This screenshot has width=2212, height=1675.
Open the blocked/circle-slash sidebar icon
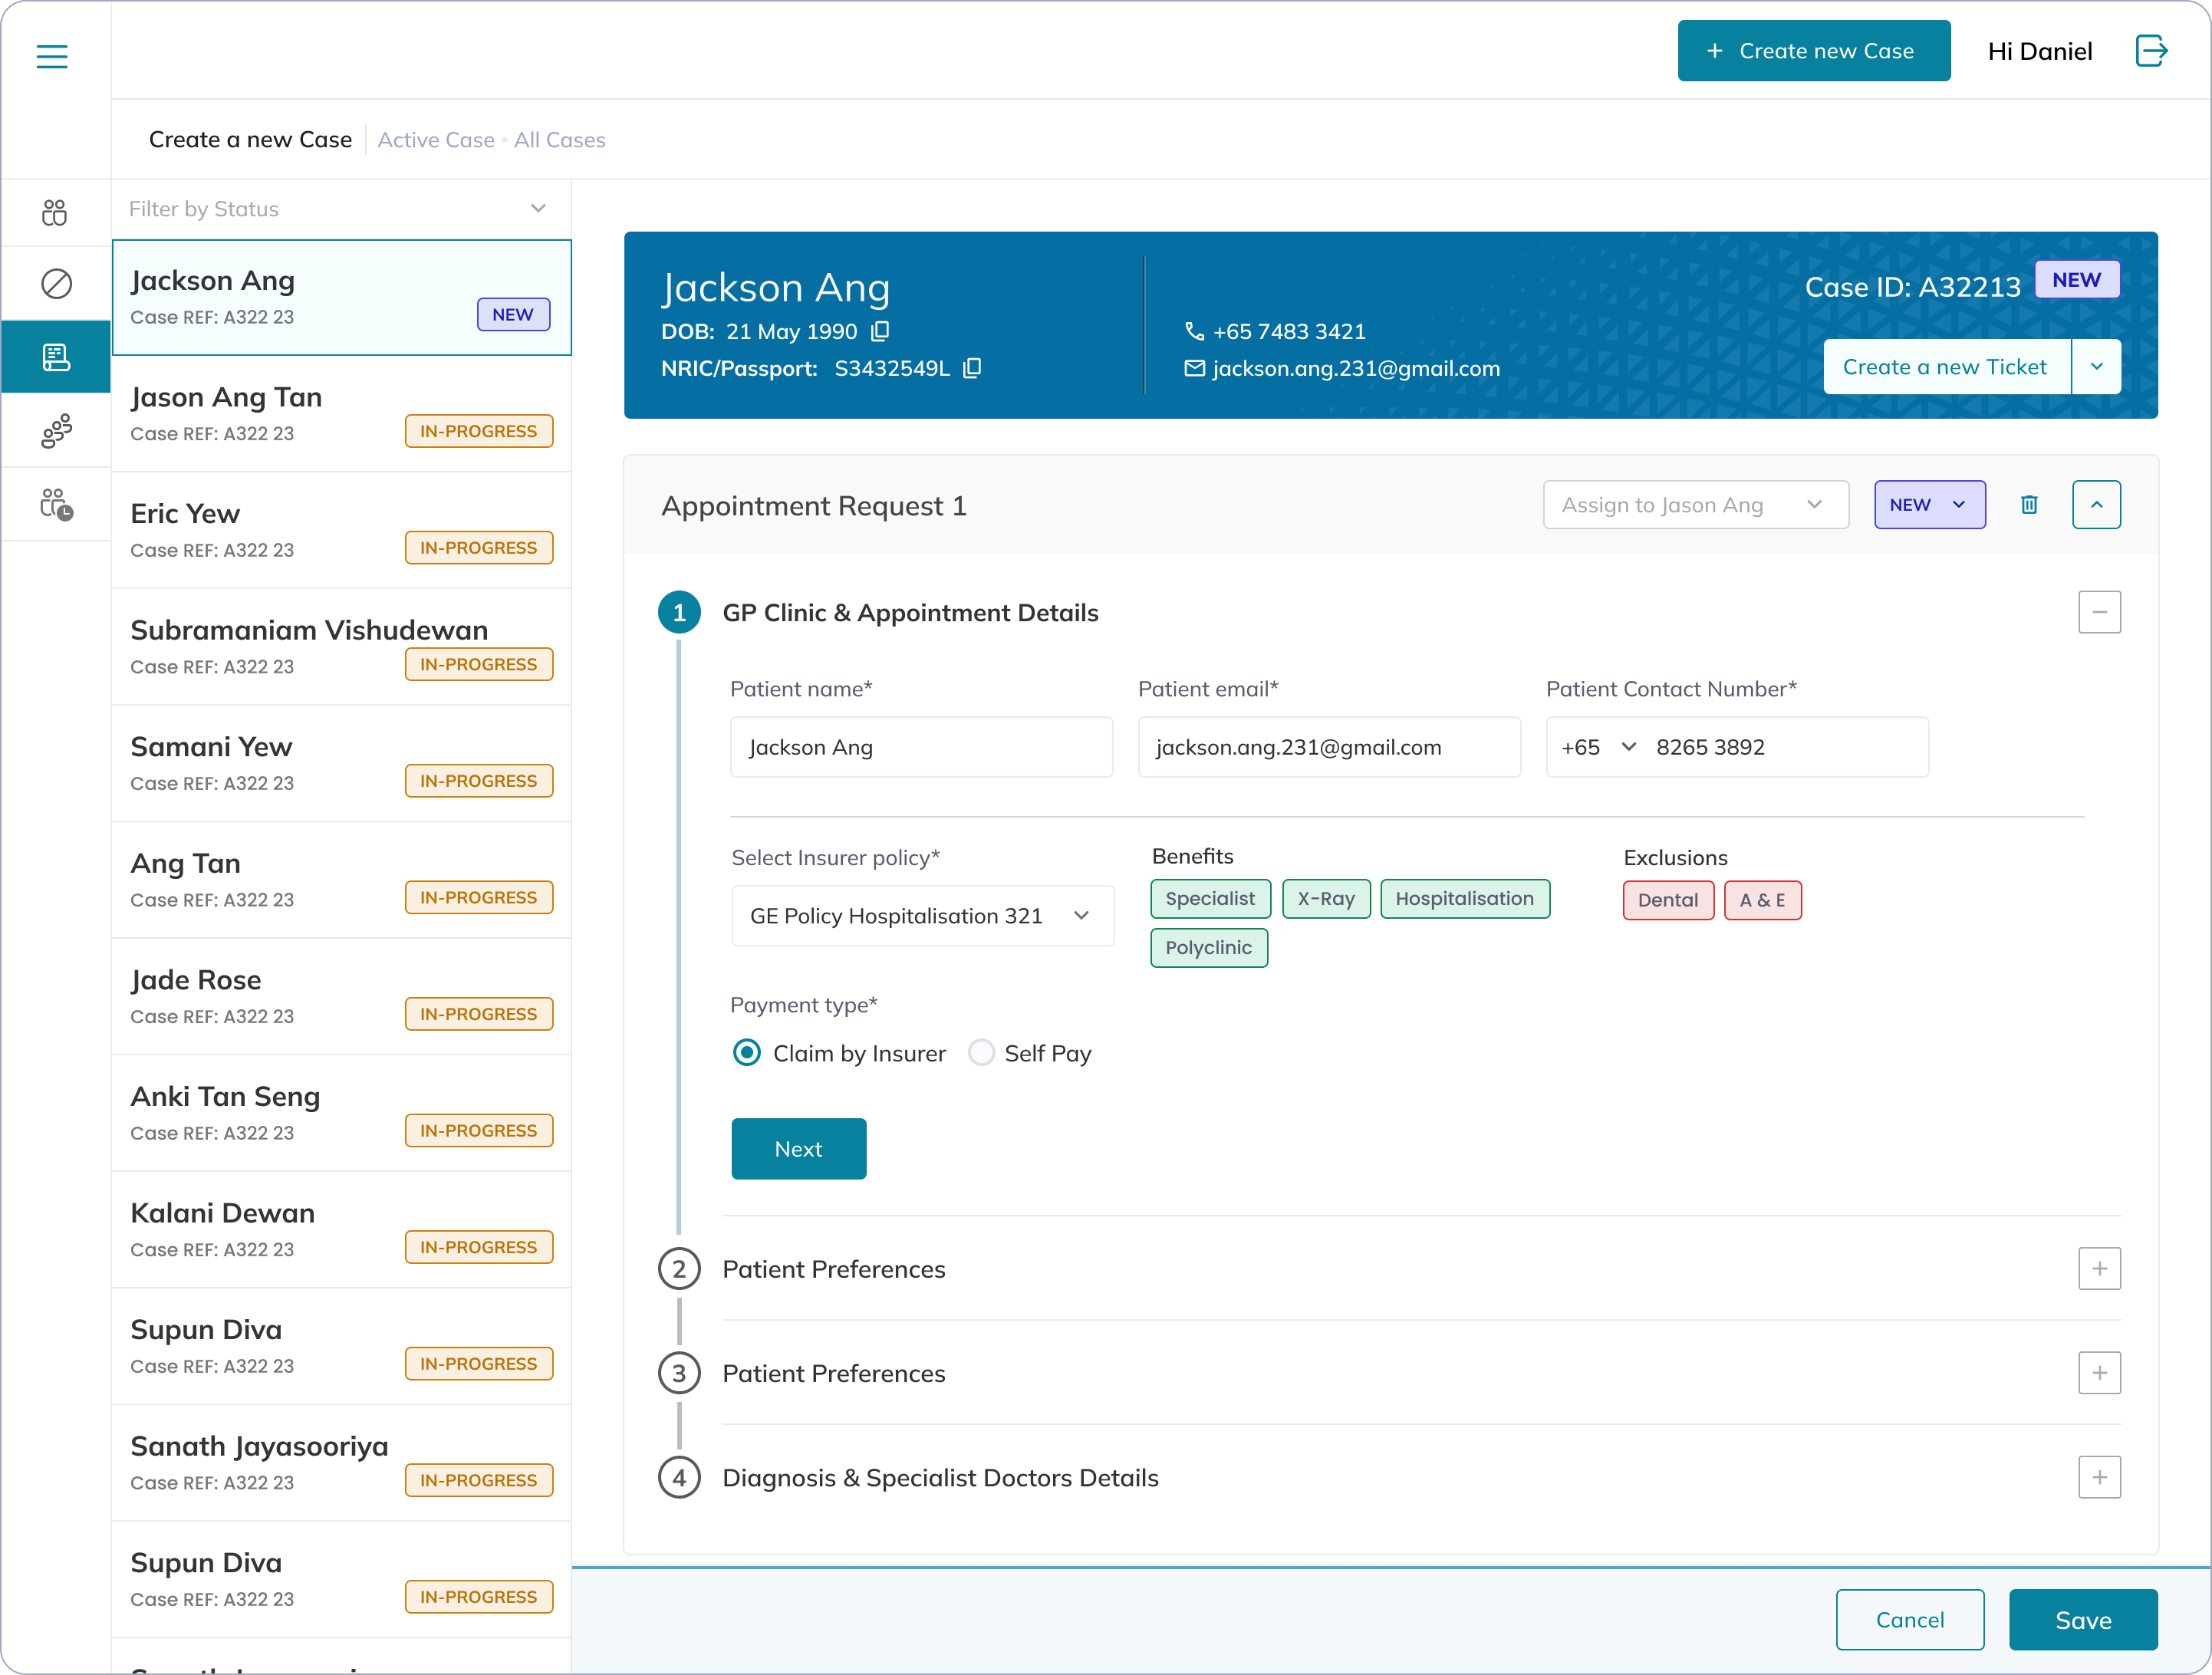[x=56, y=284]
